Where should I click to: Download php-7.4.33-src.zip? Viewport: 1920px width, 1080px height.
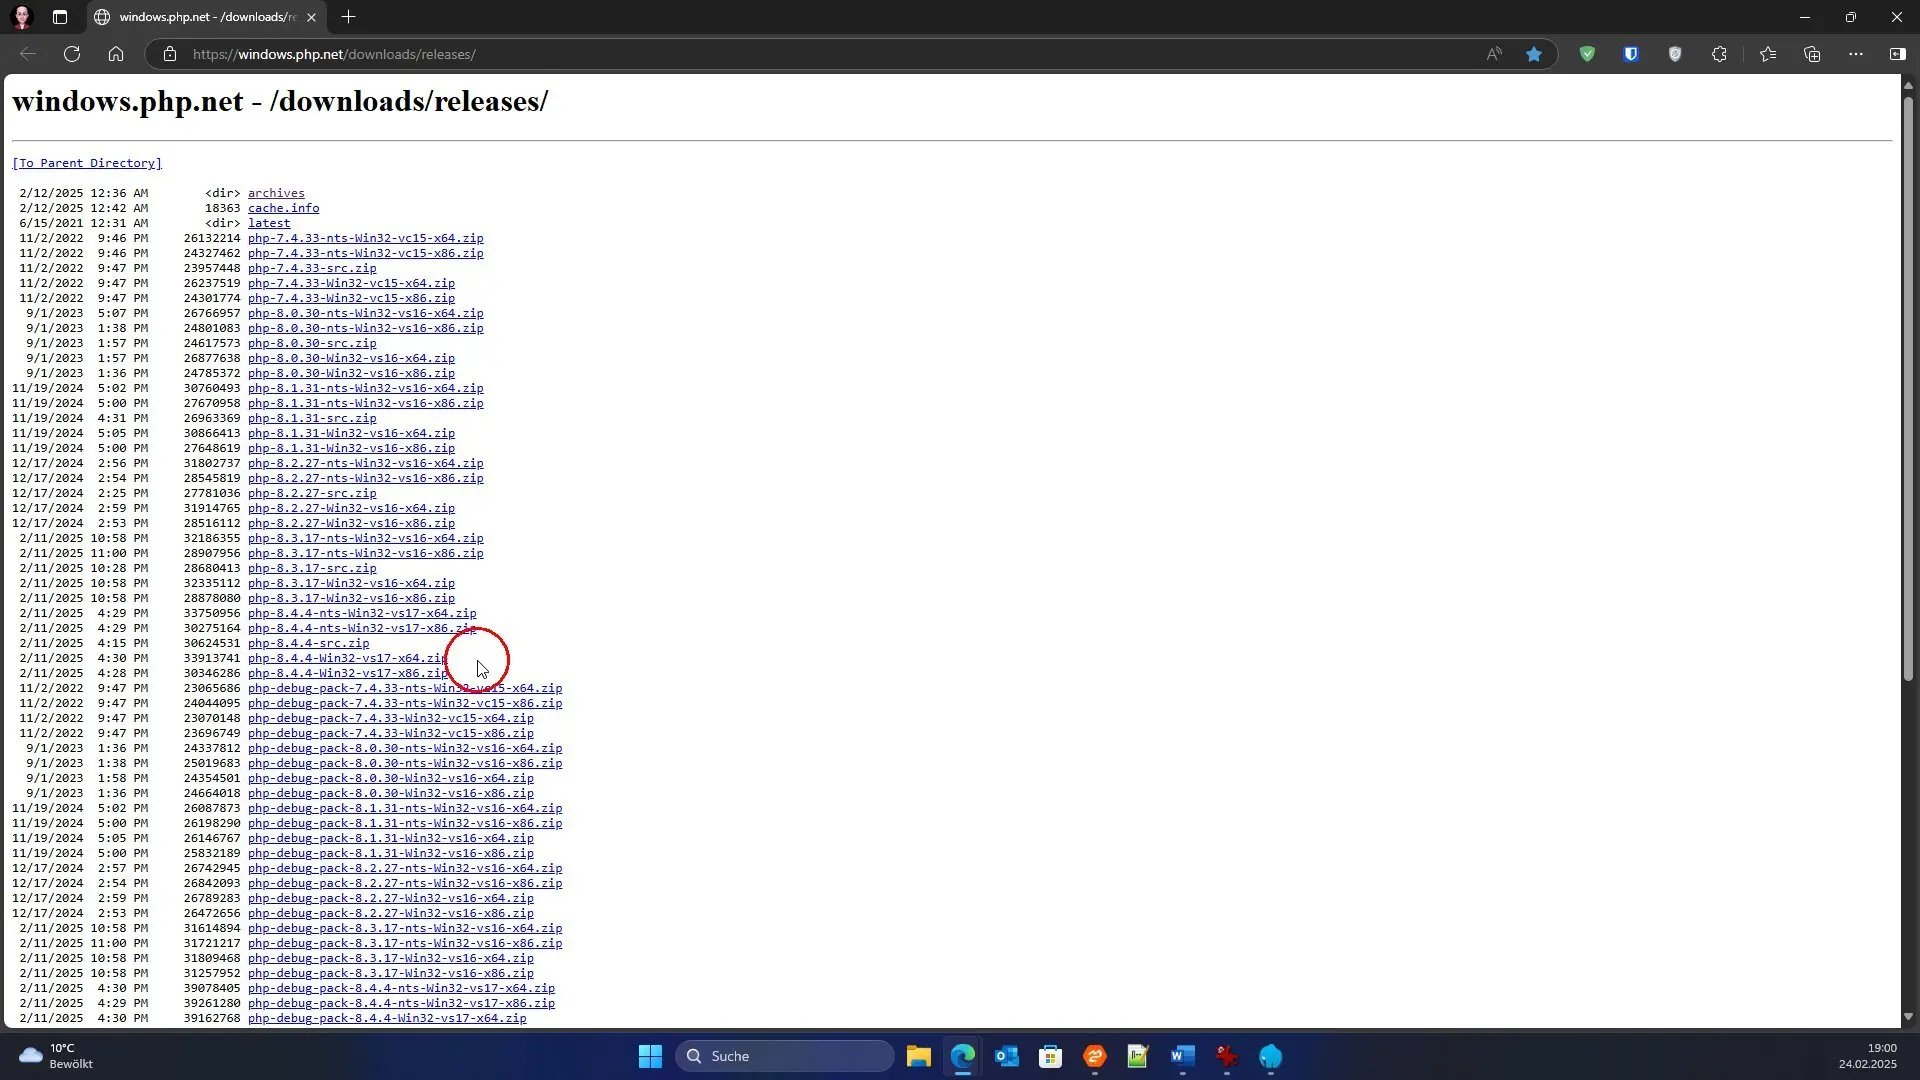coord(312,268)
